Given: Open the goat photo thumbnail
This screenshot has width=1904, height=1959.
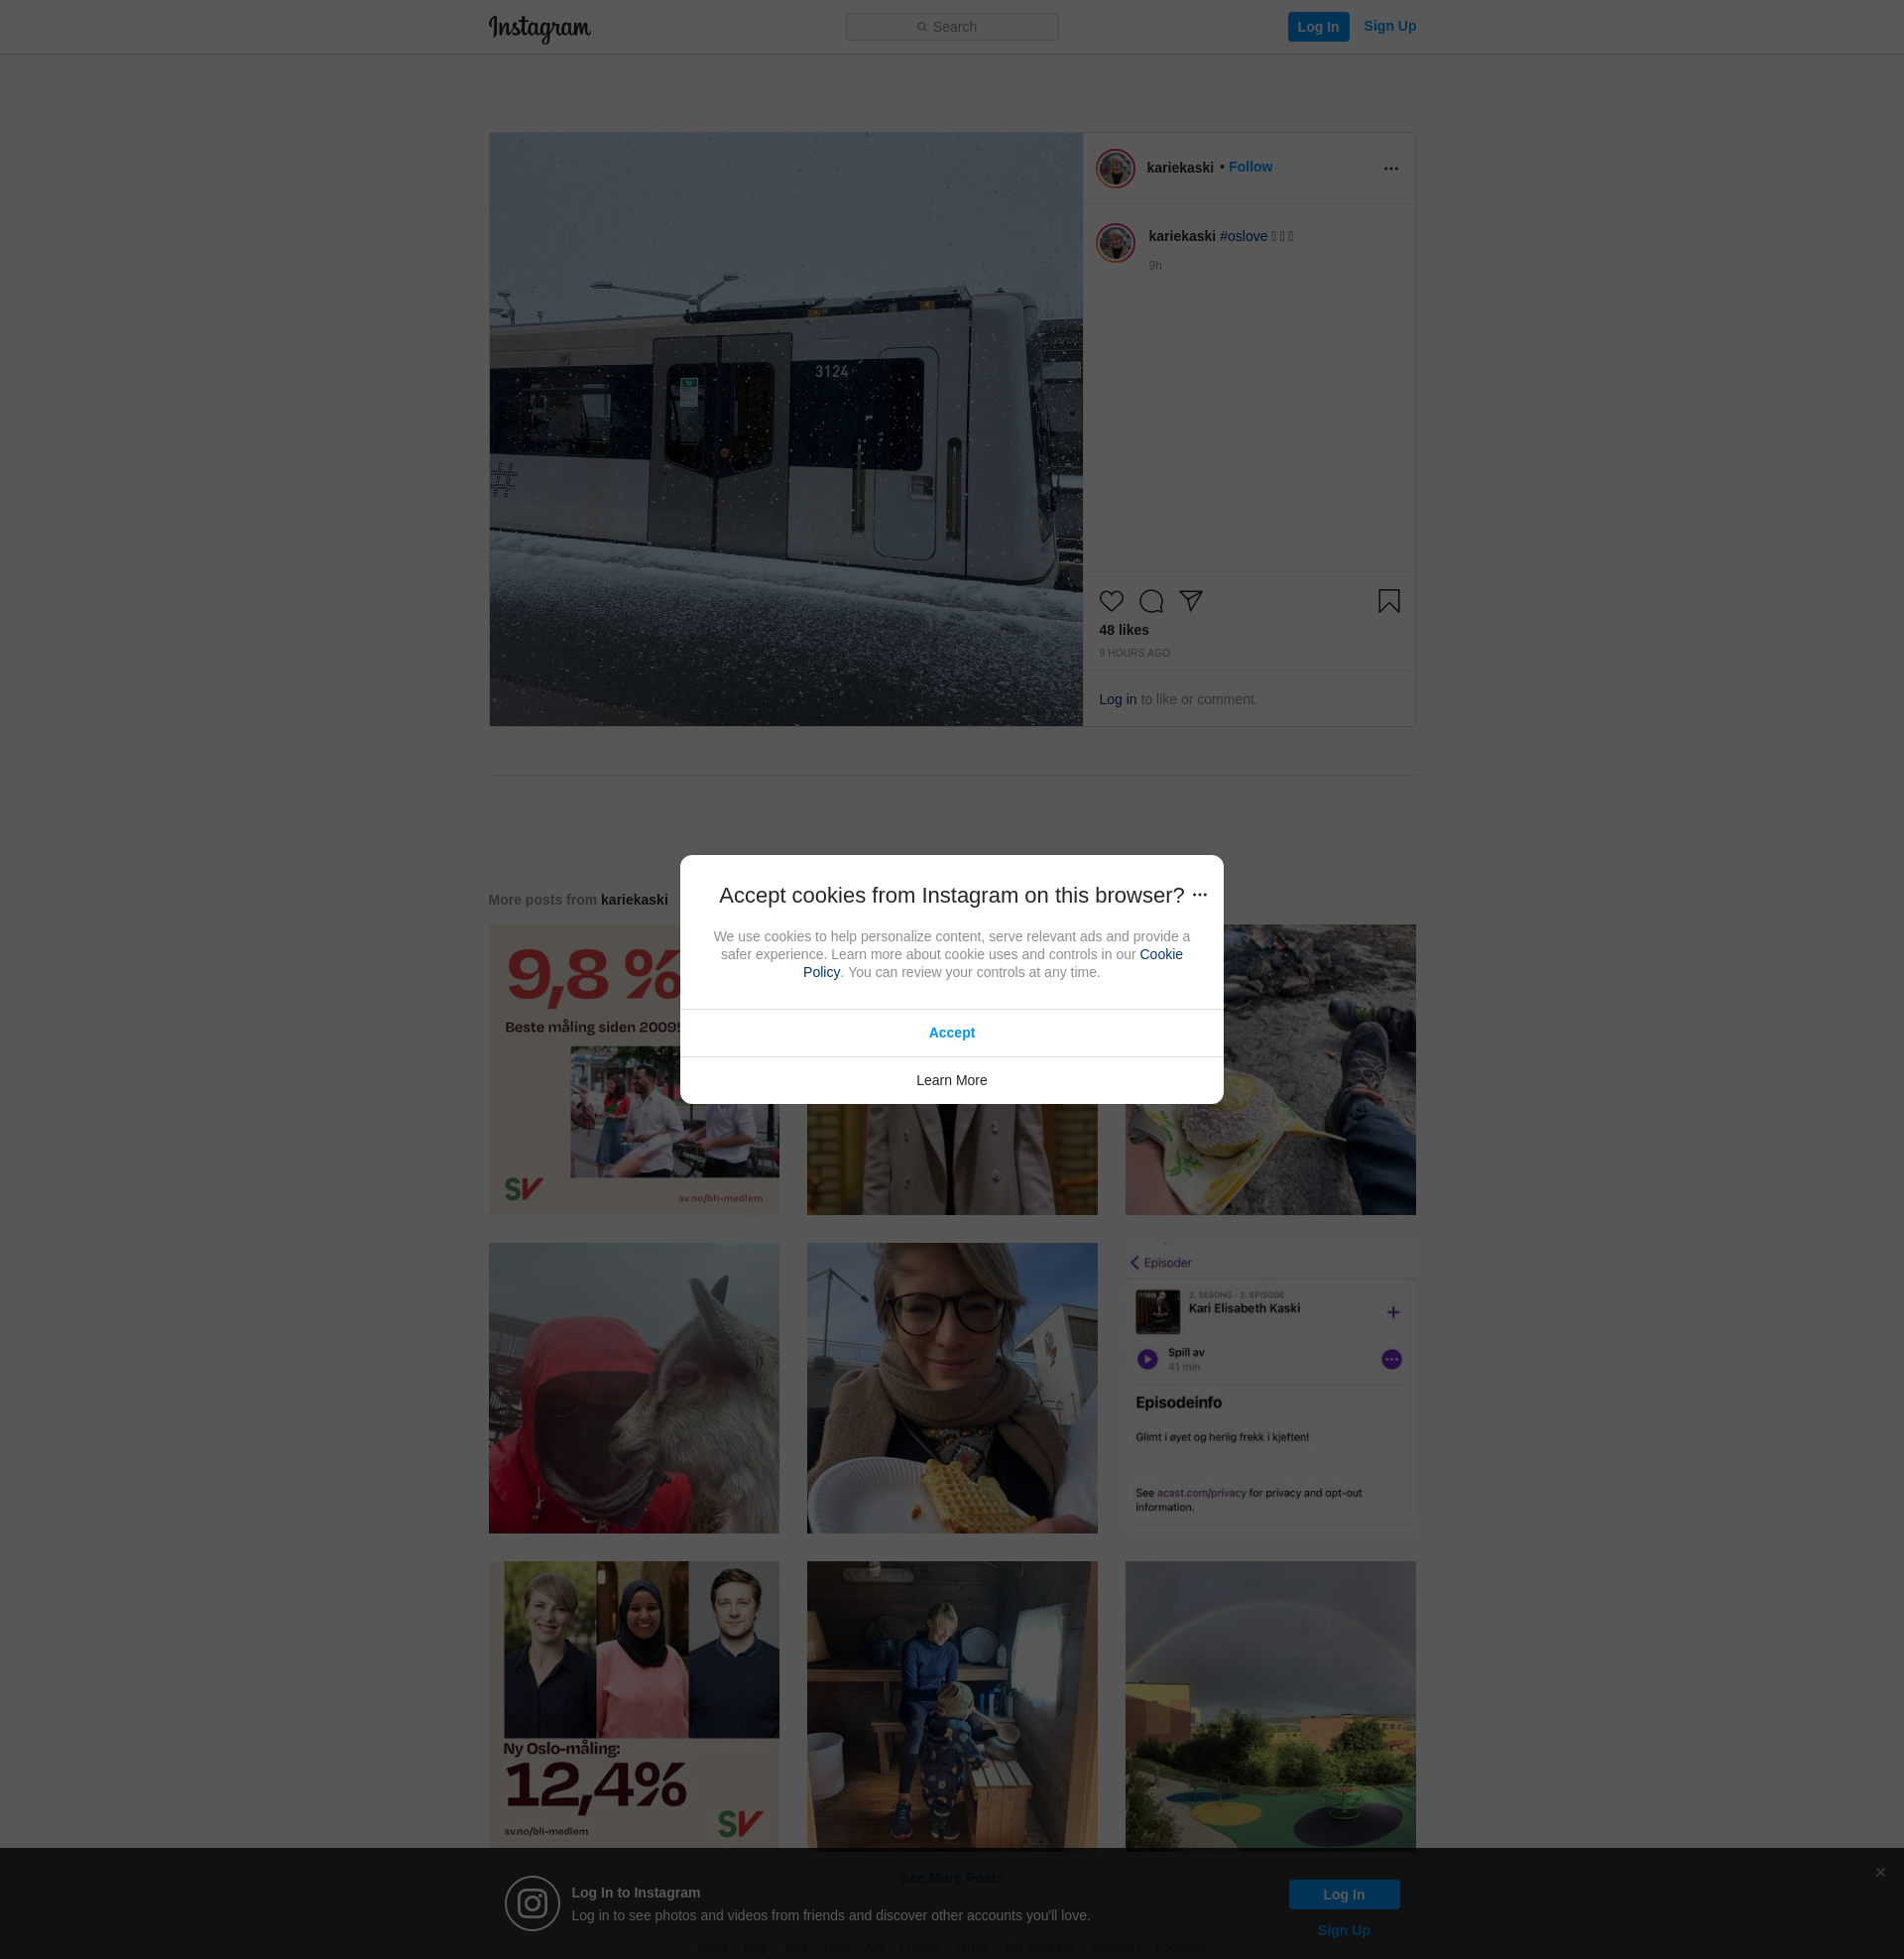Looking at the screenshot, I should coord(633,1388).
